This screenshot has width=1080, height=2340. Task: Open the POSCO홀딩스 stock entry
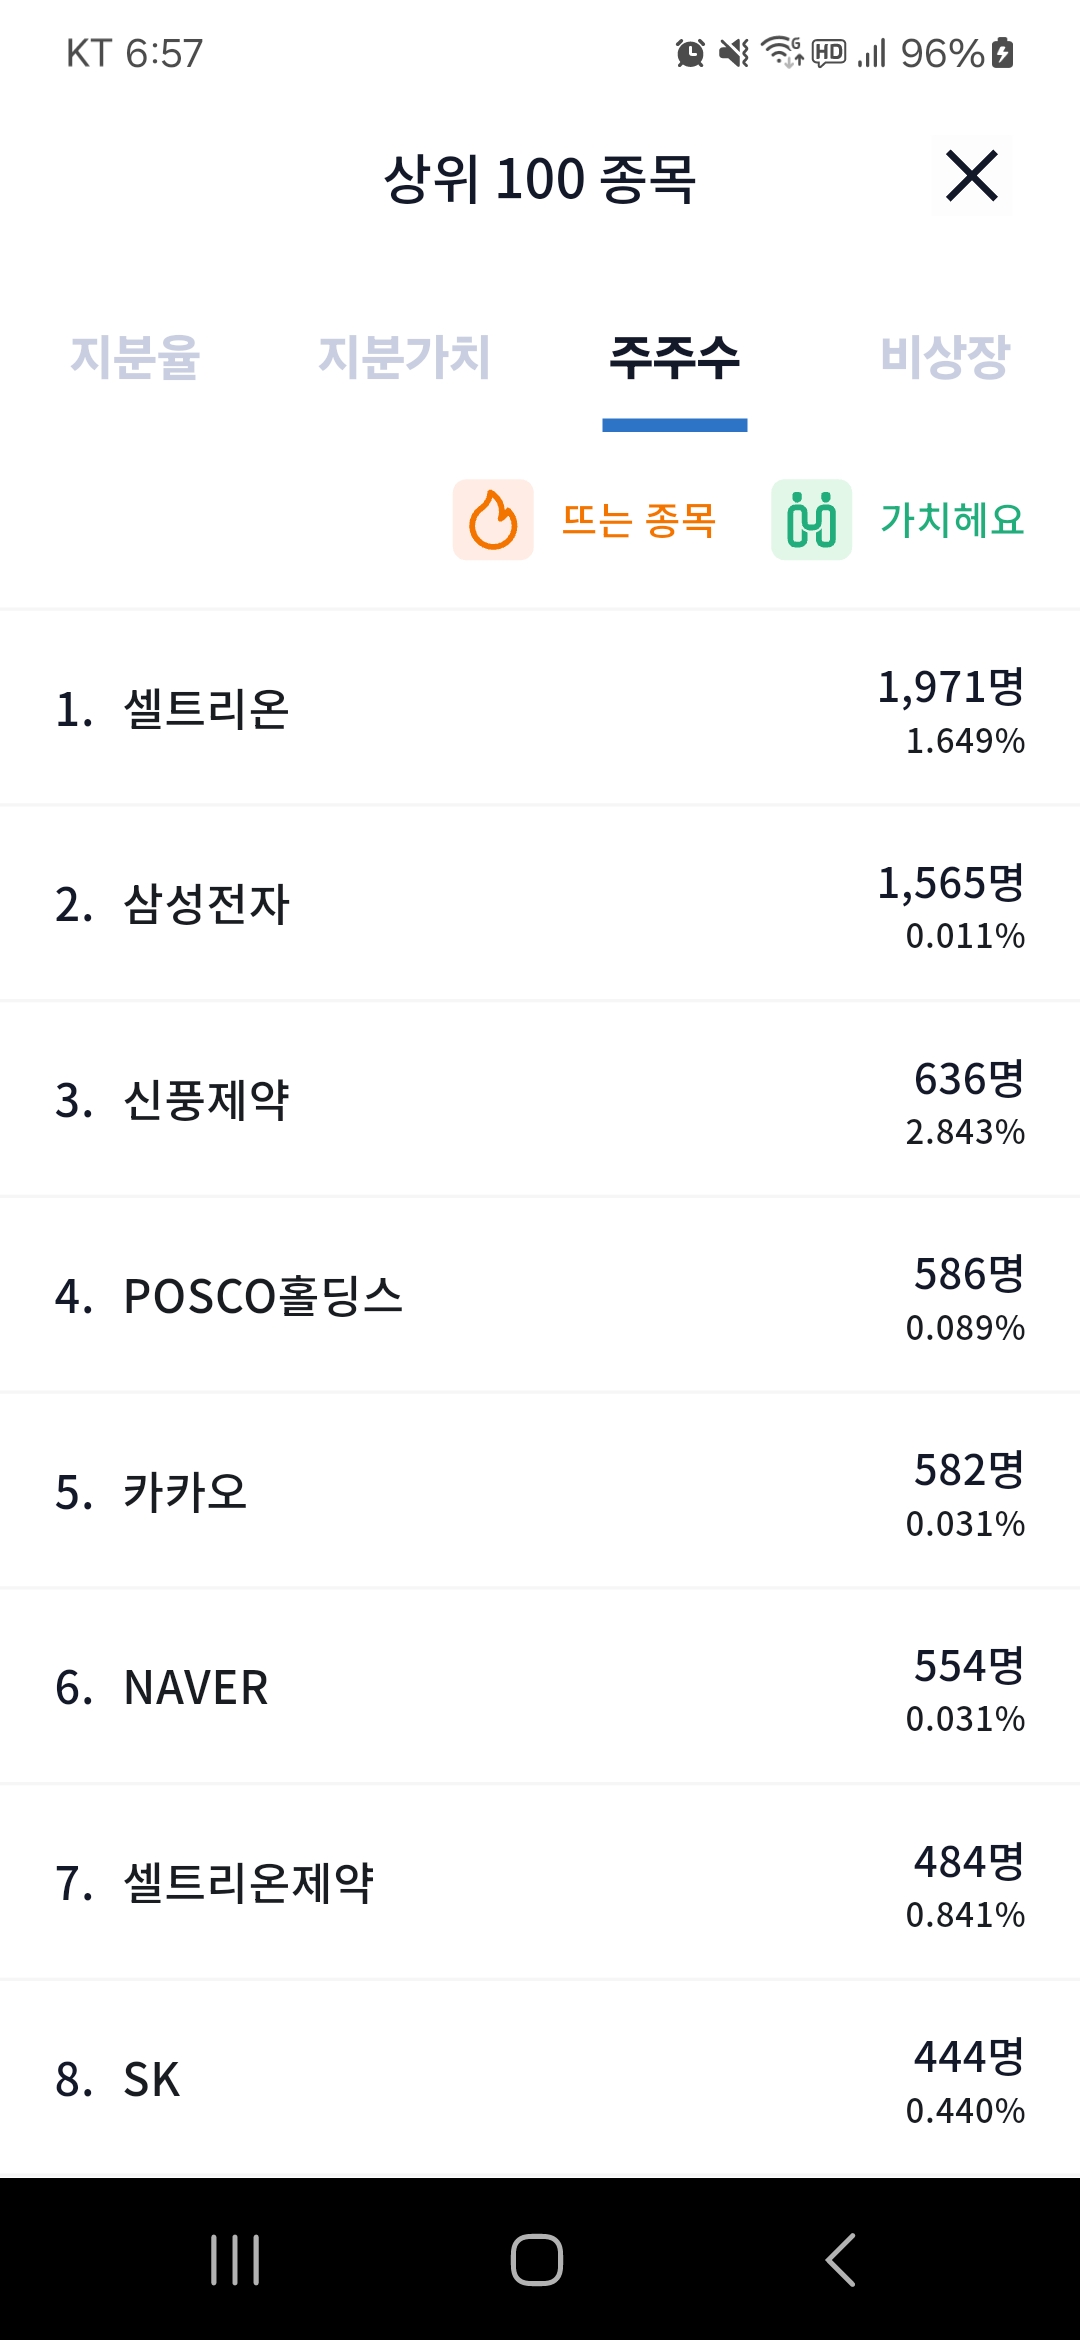click(x=540, y=1296)
